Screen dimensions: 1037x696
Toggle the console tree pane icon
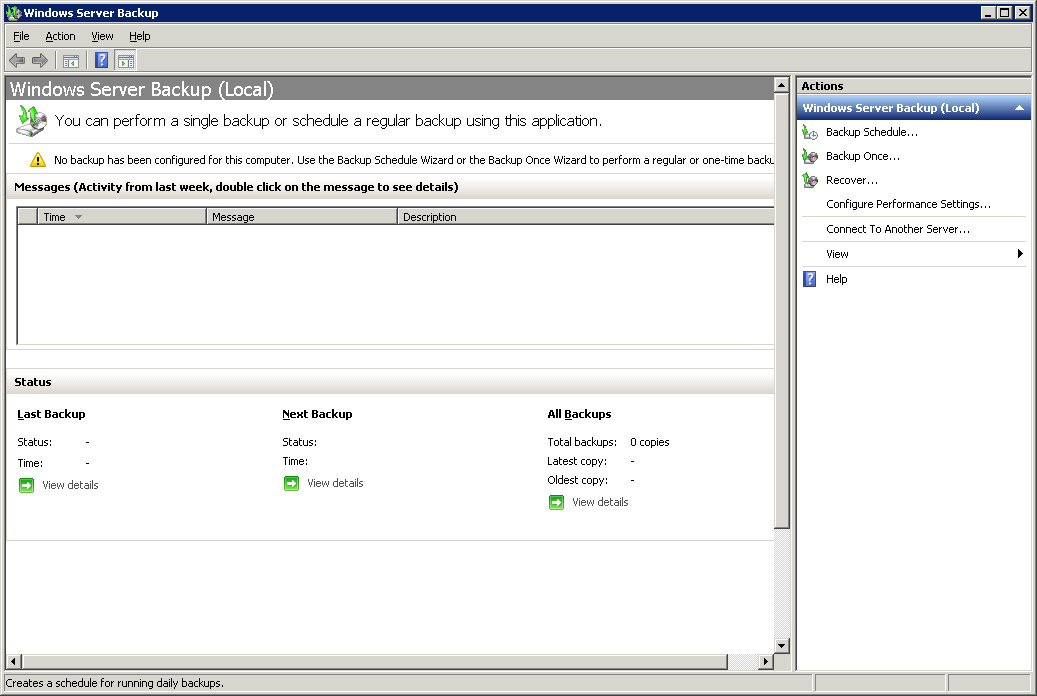coord(71,61)
